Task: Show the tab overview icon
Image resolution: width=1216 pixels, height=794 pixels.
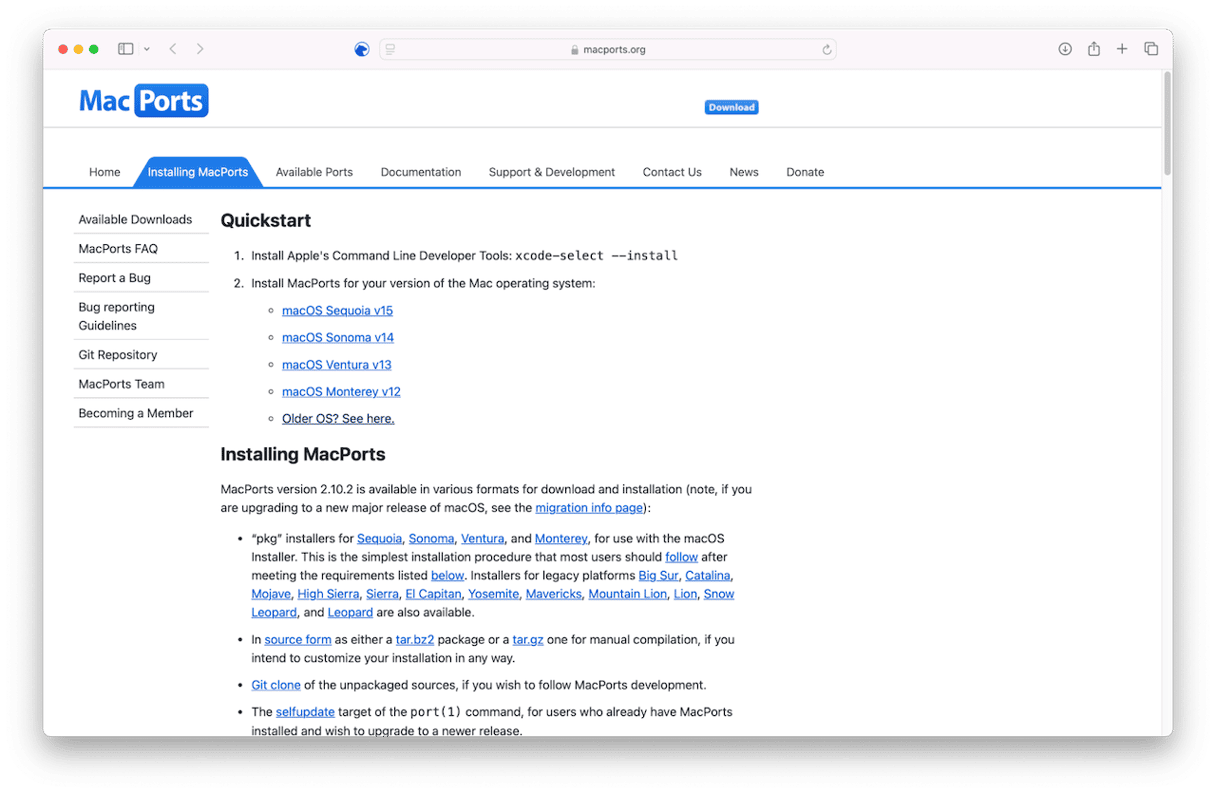Action: 1151,49
